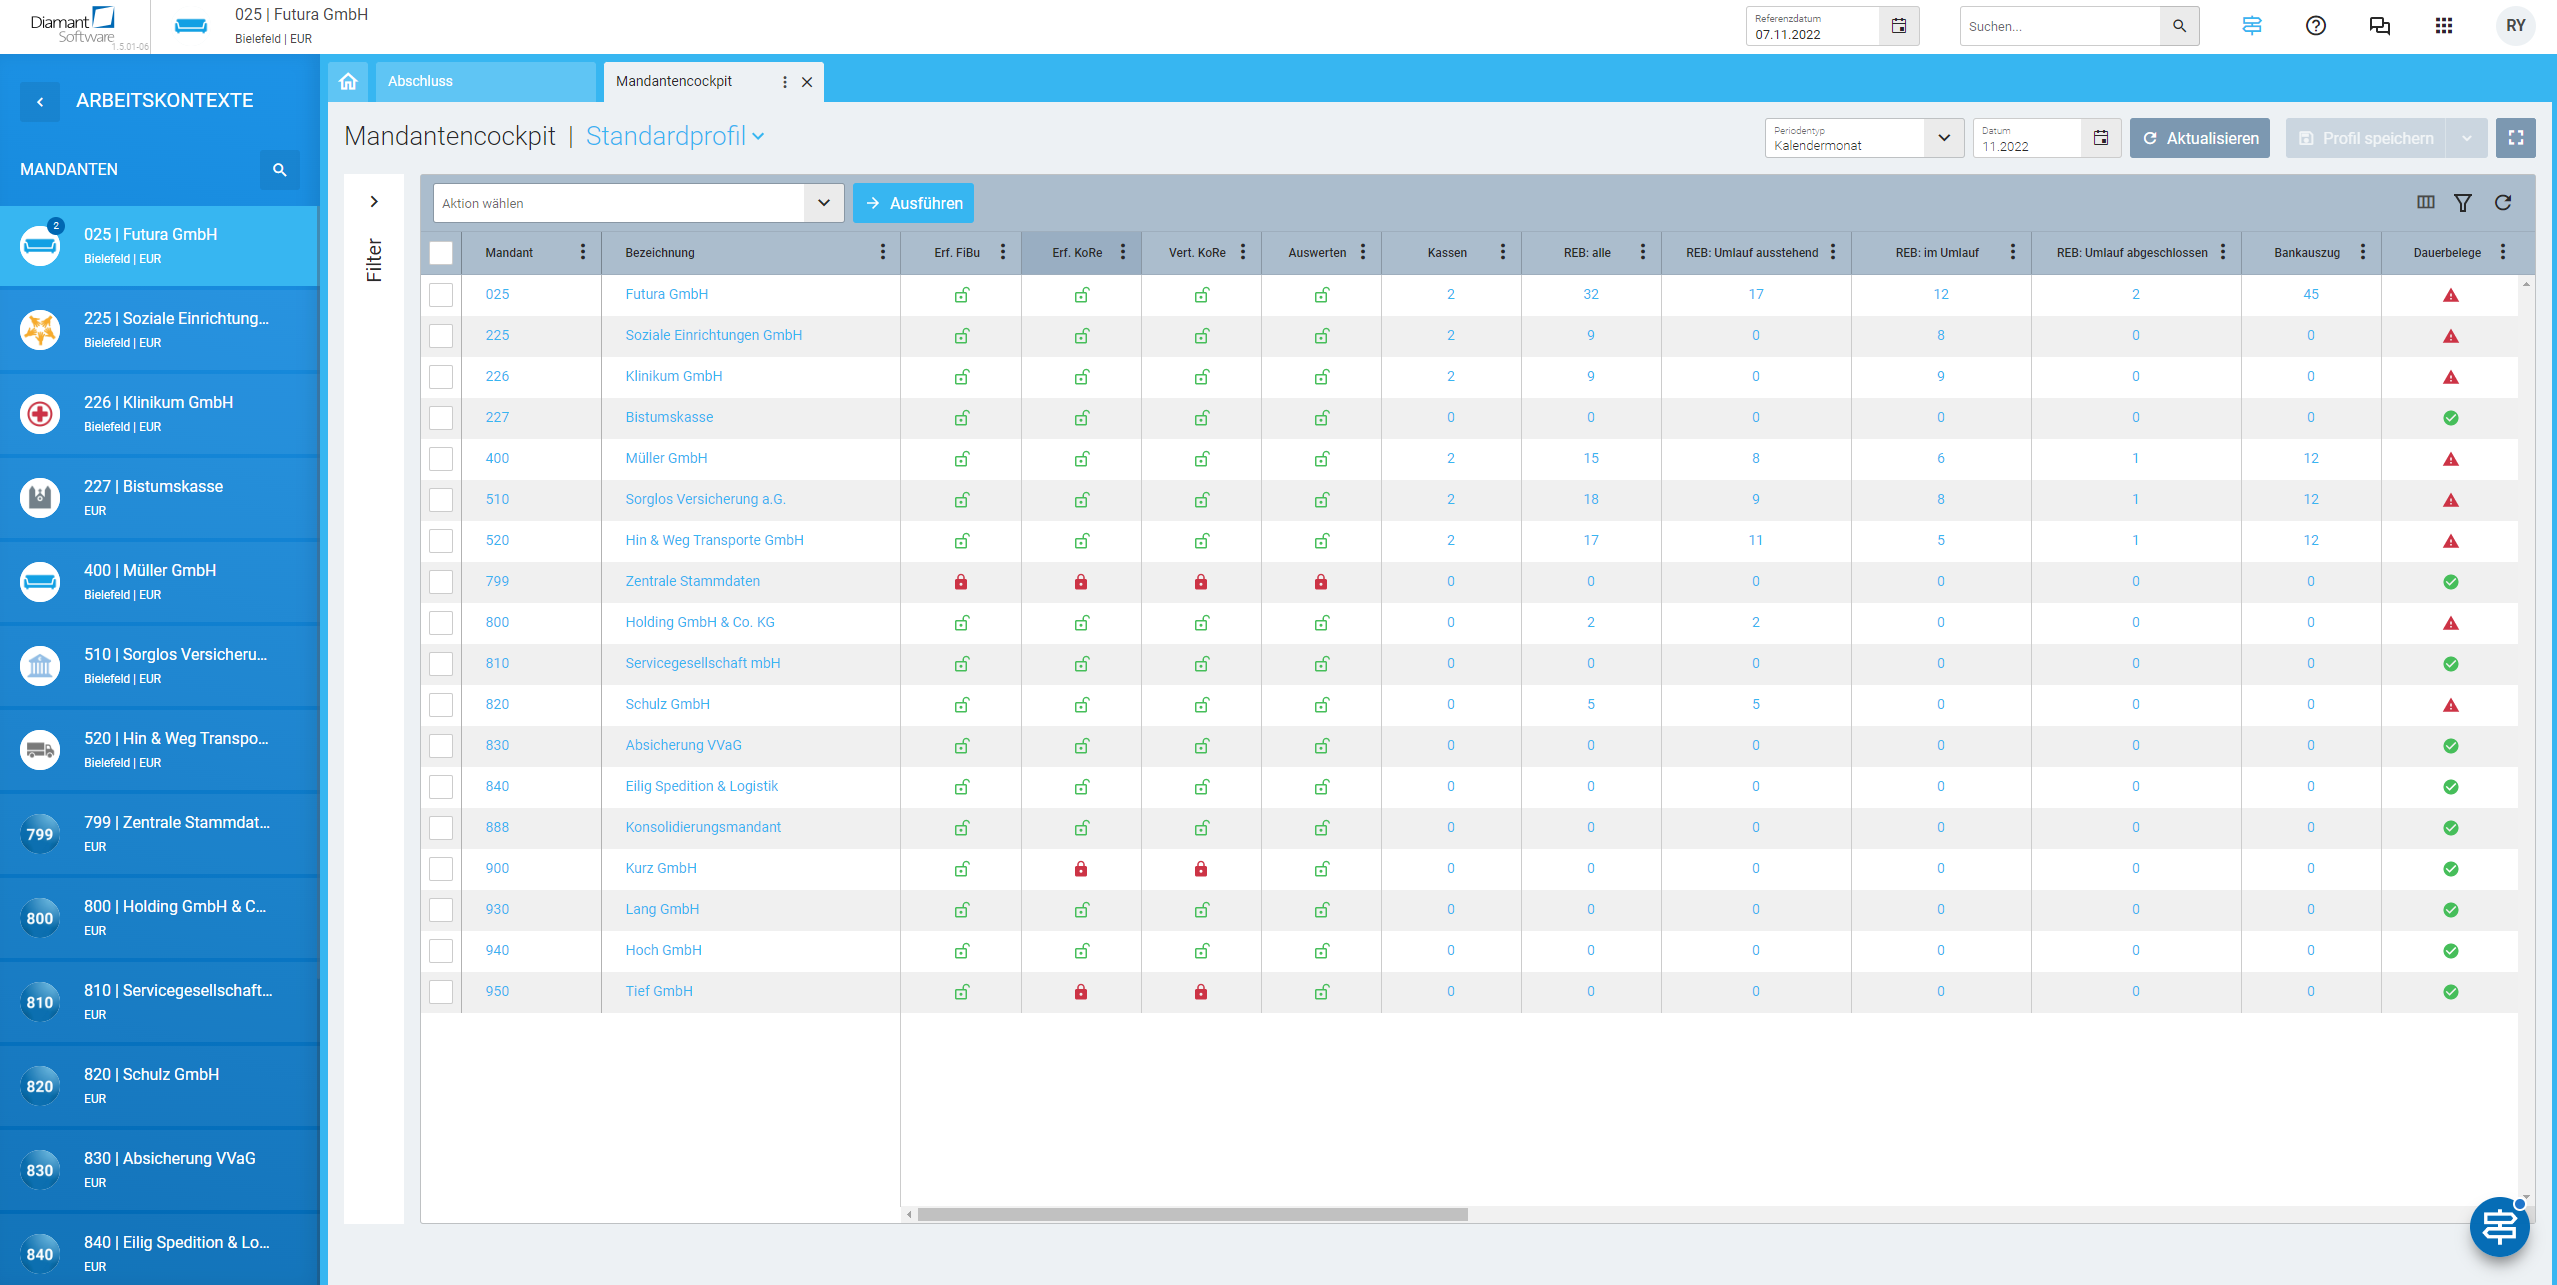The width and height of the screenshot is (2557, 1285).
Task: Open Bezeichnung column options menu
Action: 883,252
